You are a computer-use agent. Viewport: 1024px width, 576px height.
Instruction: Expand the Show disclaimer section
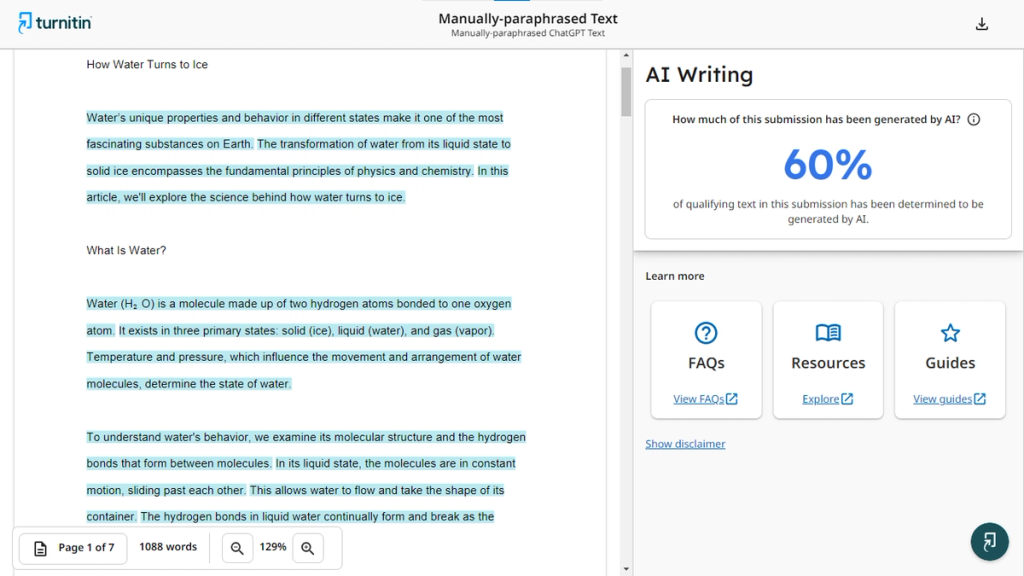[x=685, y=443]
